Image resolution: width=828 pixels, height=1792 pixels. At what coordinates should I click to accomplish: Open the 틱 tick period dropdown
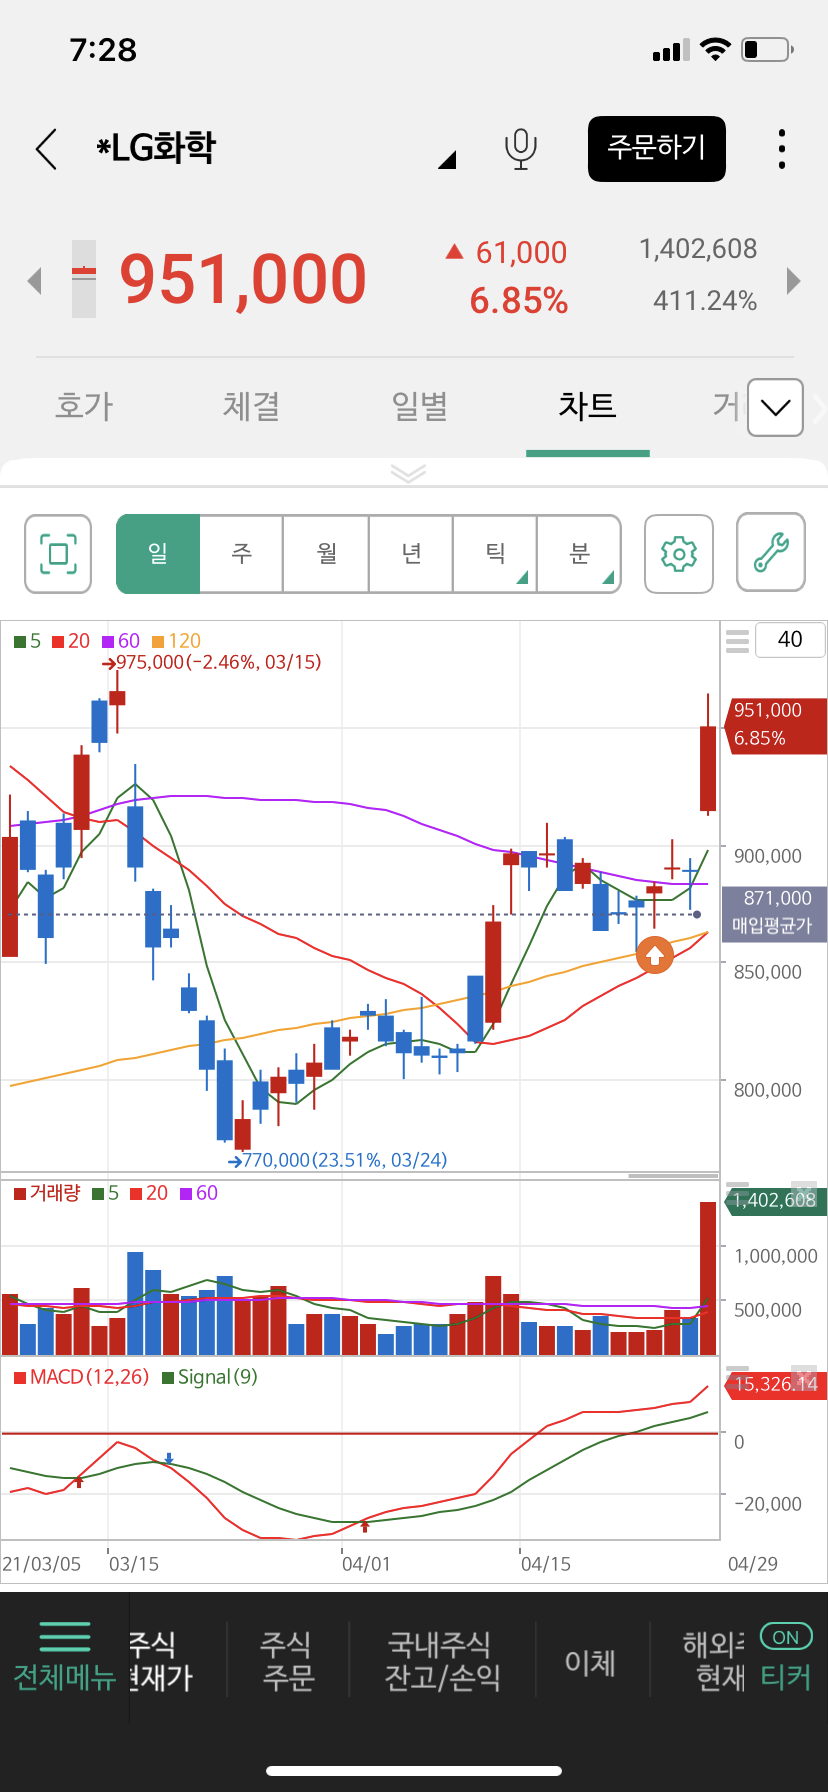click(x=495, y=553)
